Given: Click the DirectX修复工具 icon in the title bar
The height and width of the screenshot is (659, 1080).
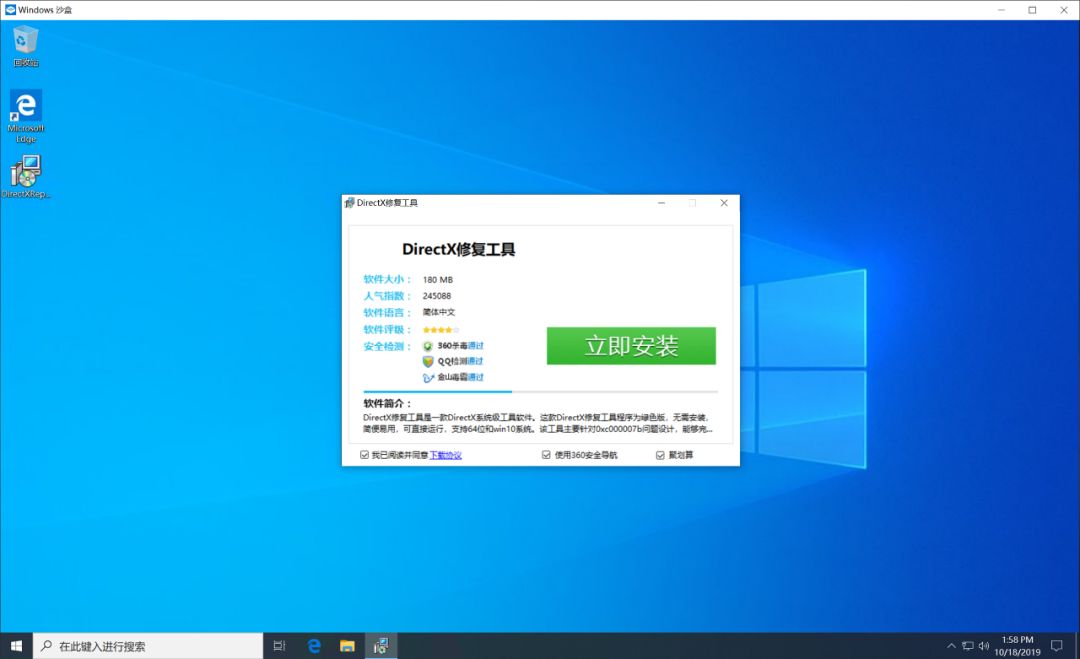Looking at the screenshot, I should point(349,202).
